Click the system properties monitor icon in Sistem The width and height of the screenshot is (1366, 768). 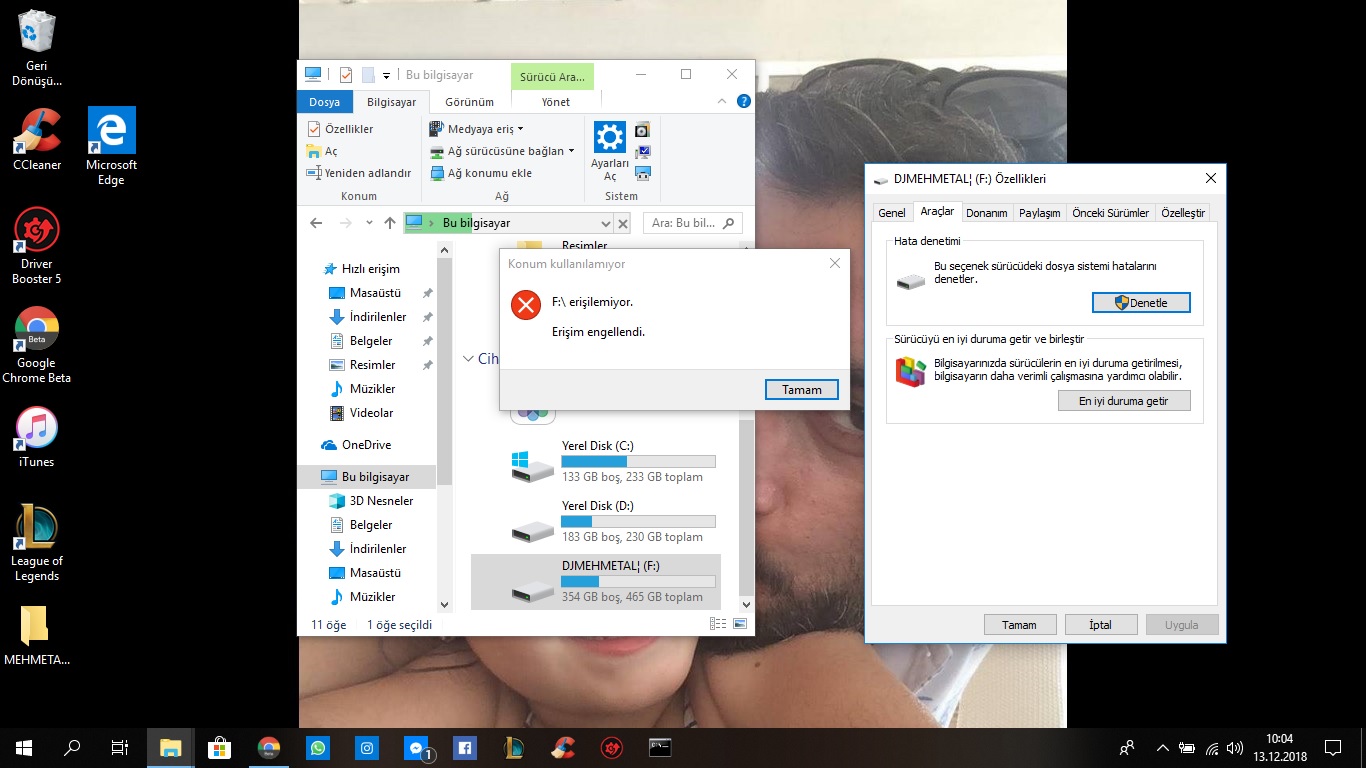(642, 151)
